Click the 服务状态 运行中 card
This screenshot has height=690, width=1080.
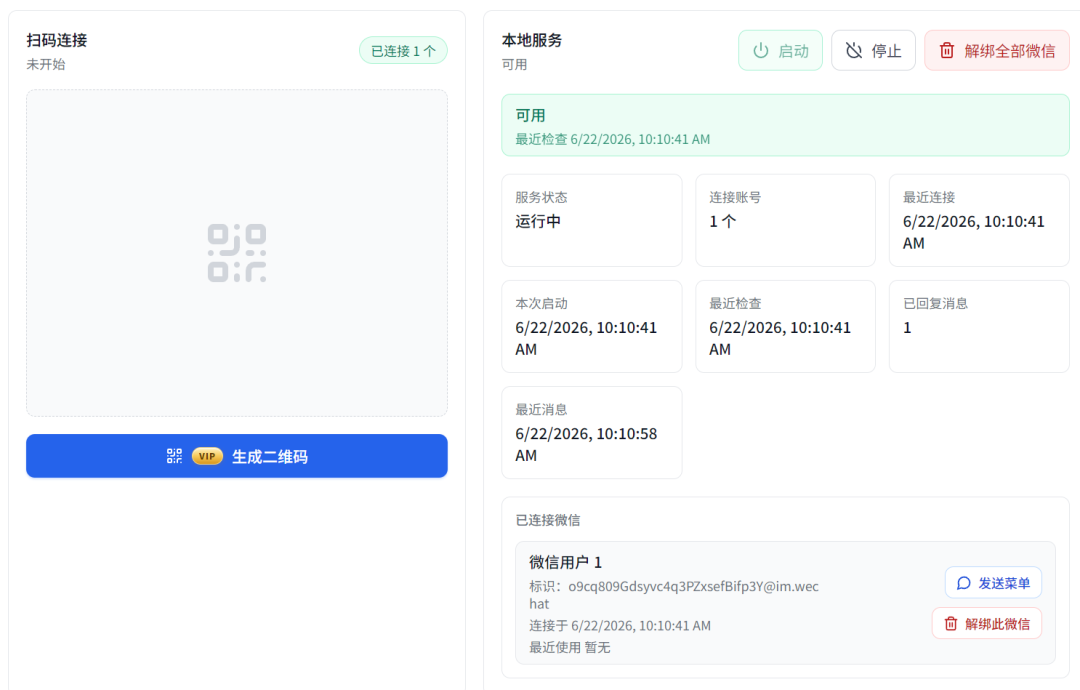click(592, 220)
